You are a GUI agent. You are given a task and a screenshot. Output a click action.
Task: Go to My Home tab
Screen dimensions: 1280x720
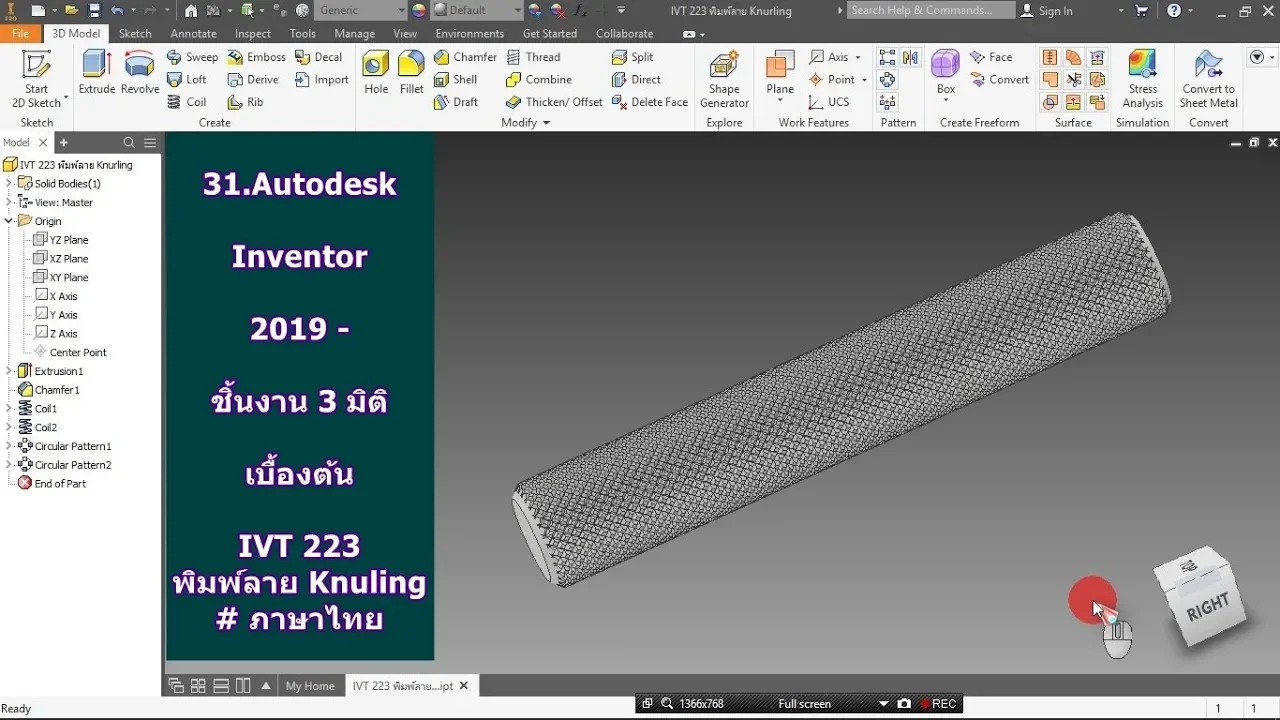click(310, 686)
